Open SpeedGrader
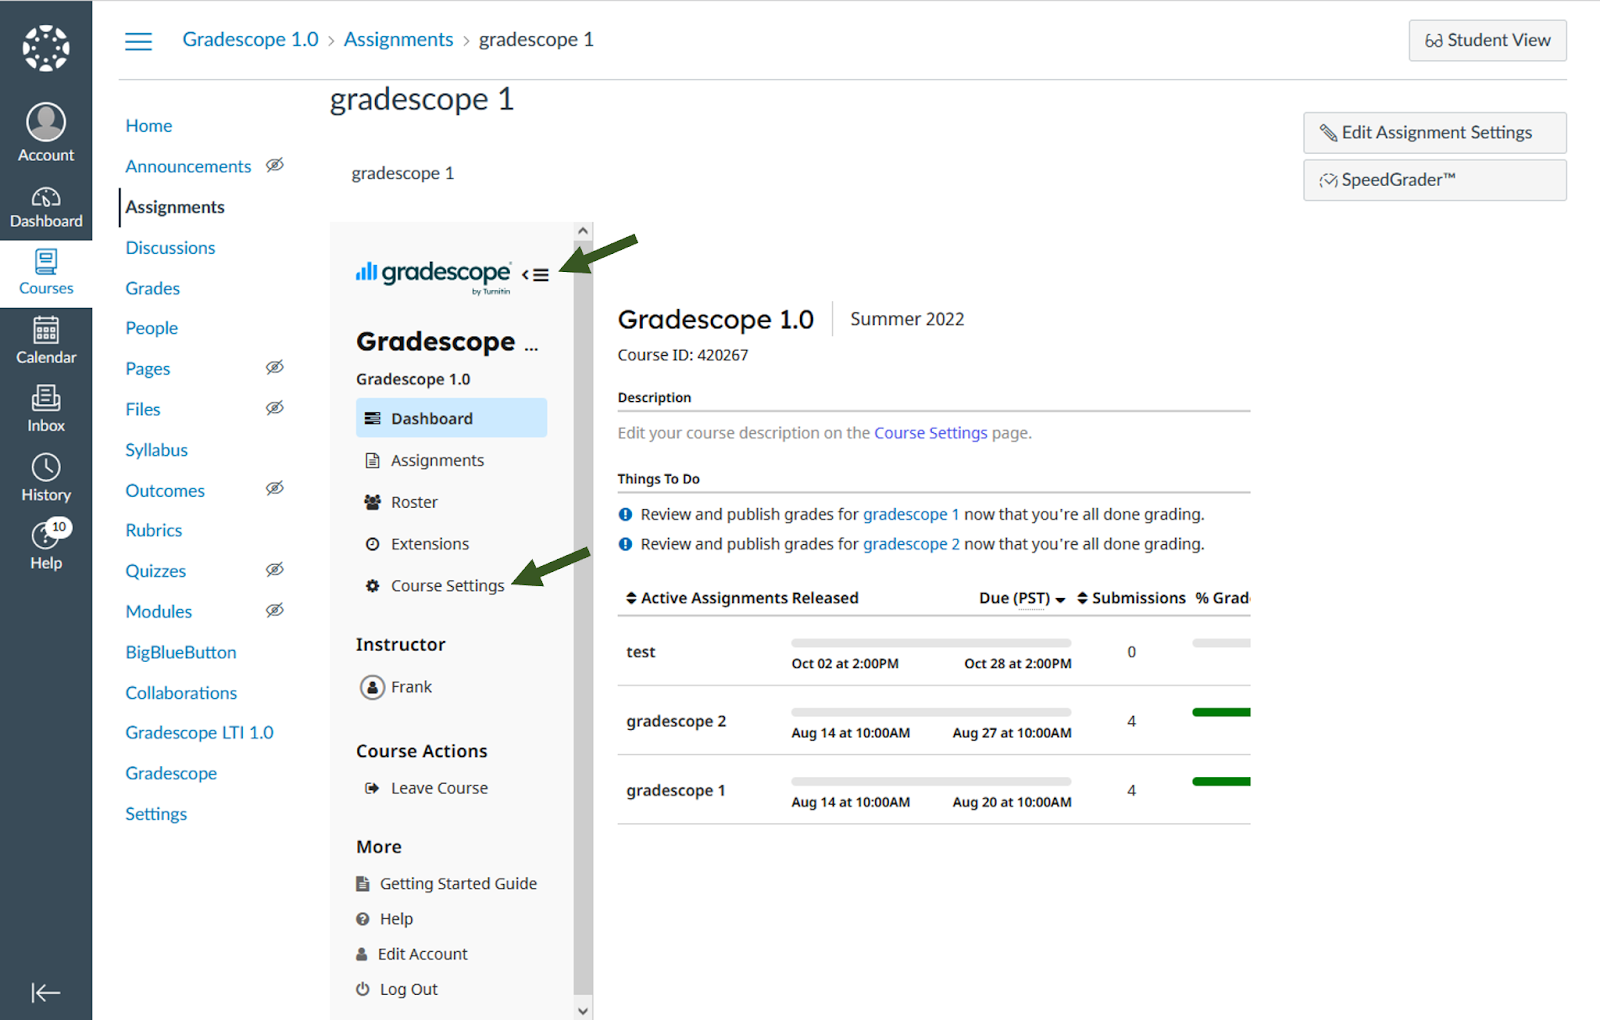Image resolution: width=1600 pixels, height=1020 pixels. [x=1435, y=180]
